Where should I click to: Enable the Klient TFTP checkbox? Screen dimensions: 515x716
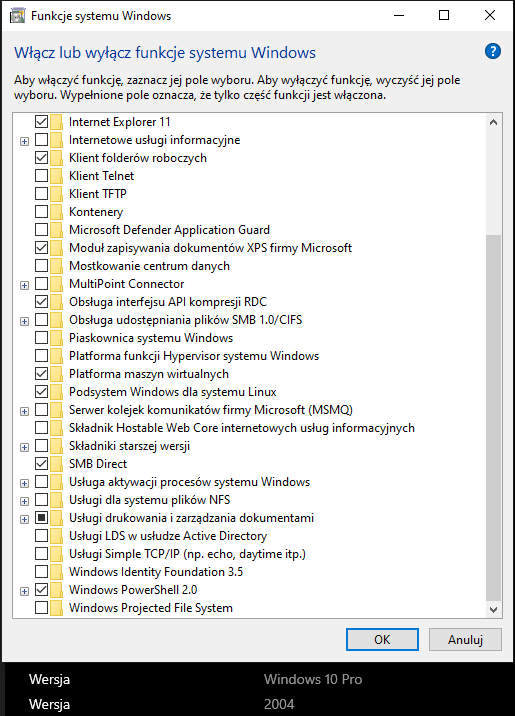(x=42, y=194)
